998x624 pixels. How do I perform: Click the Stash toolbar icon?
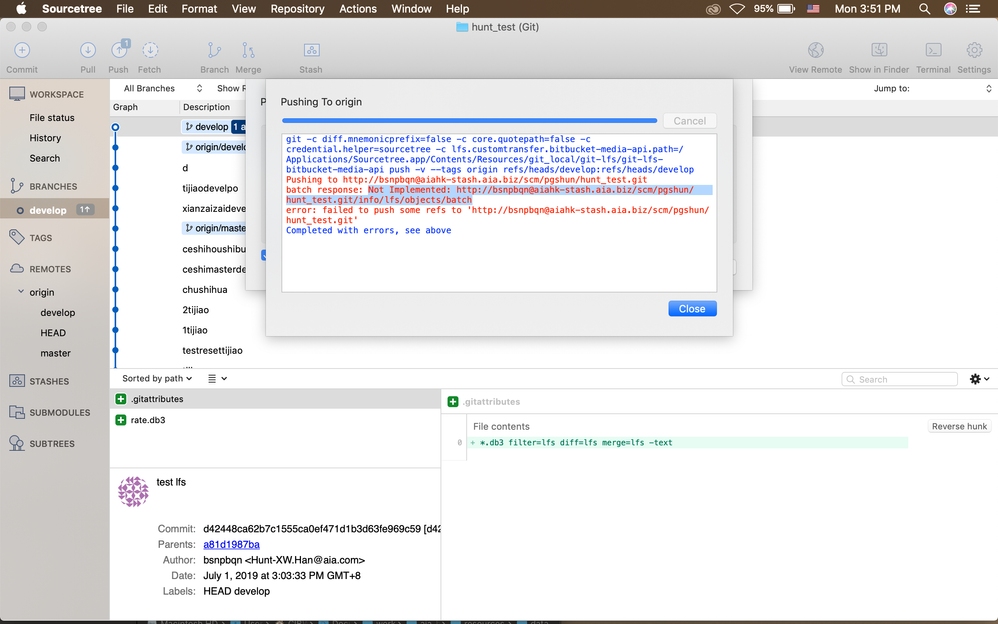pos(311,50)
